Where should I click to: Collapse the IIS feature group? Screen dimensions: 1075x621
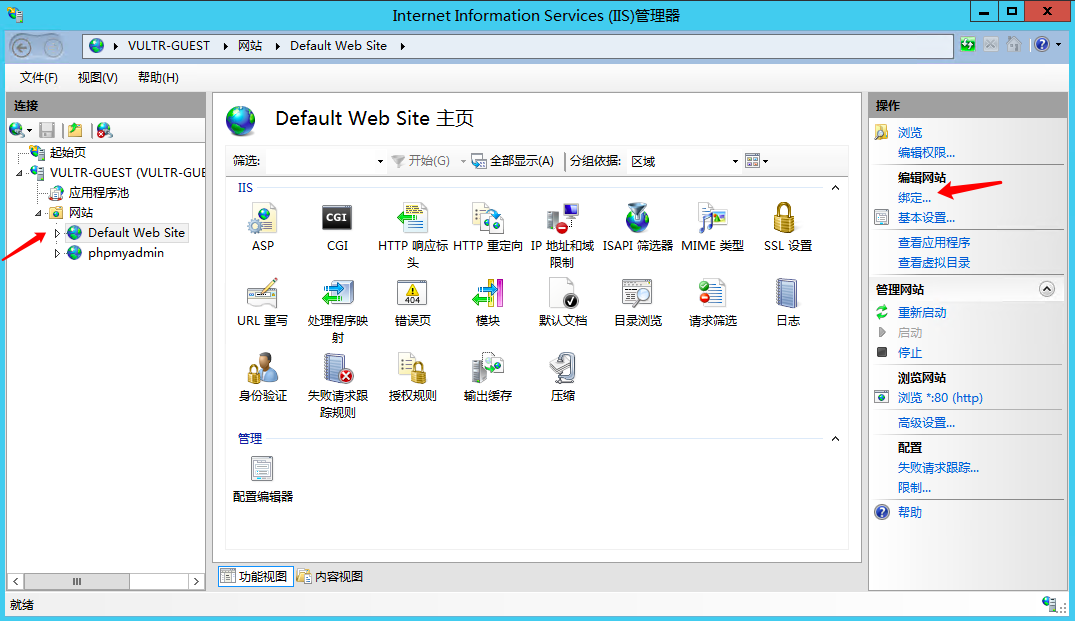835,188
